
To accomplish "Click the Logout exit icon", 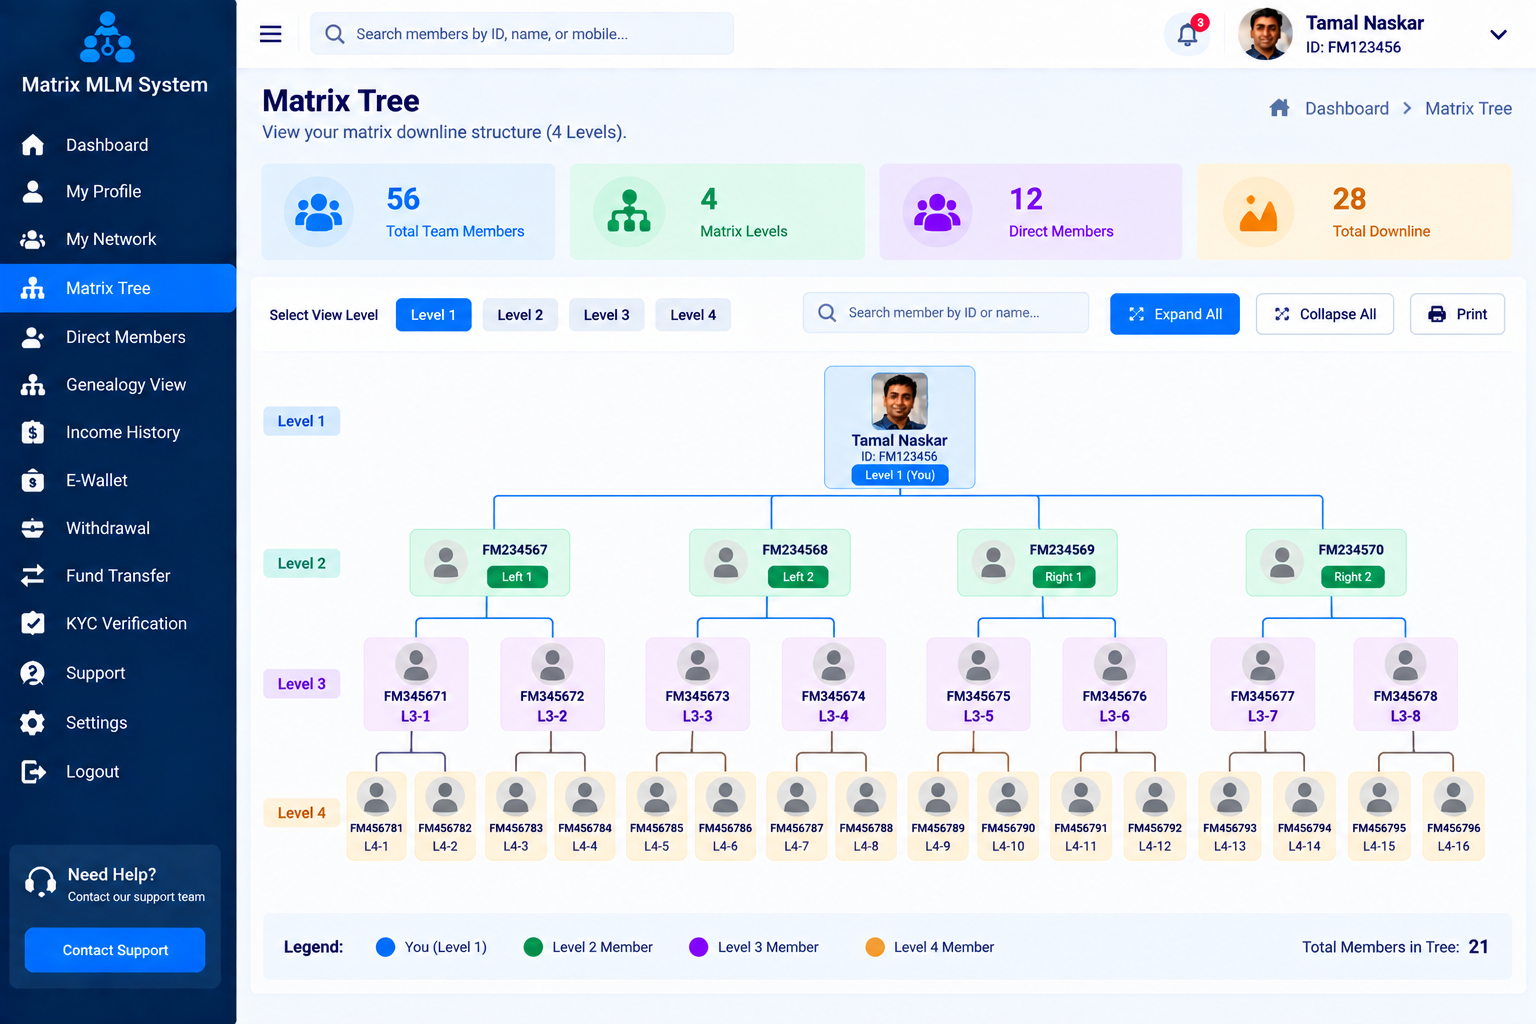I will 33,771.
